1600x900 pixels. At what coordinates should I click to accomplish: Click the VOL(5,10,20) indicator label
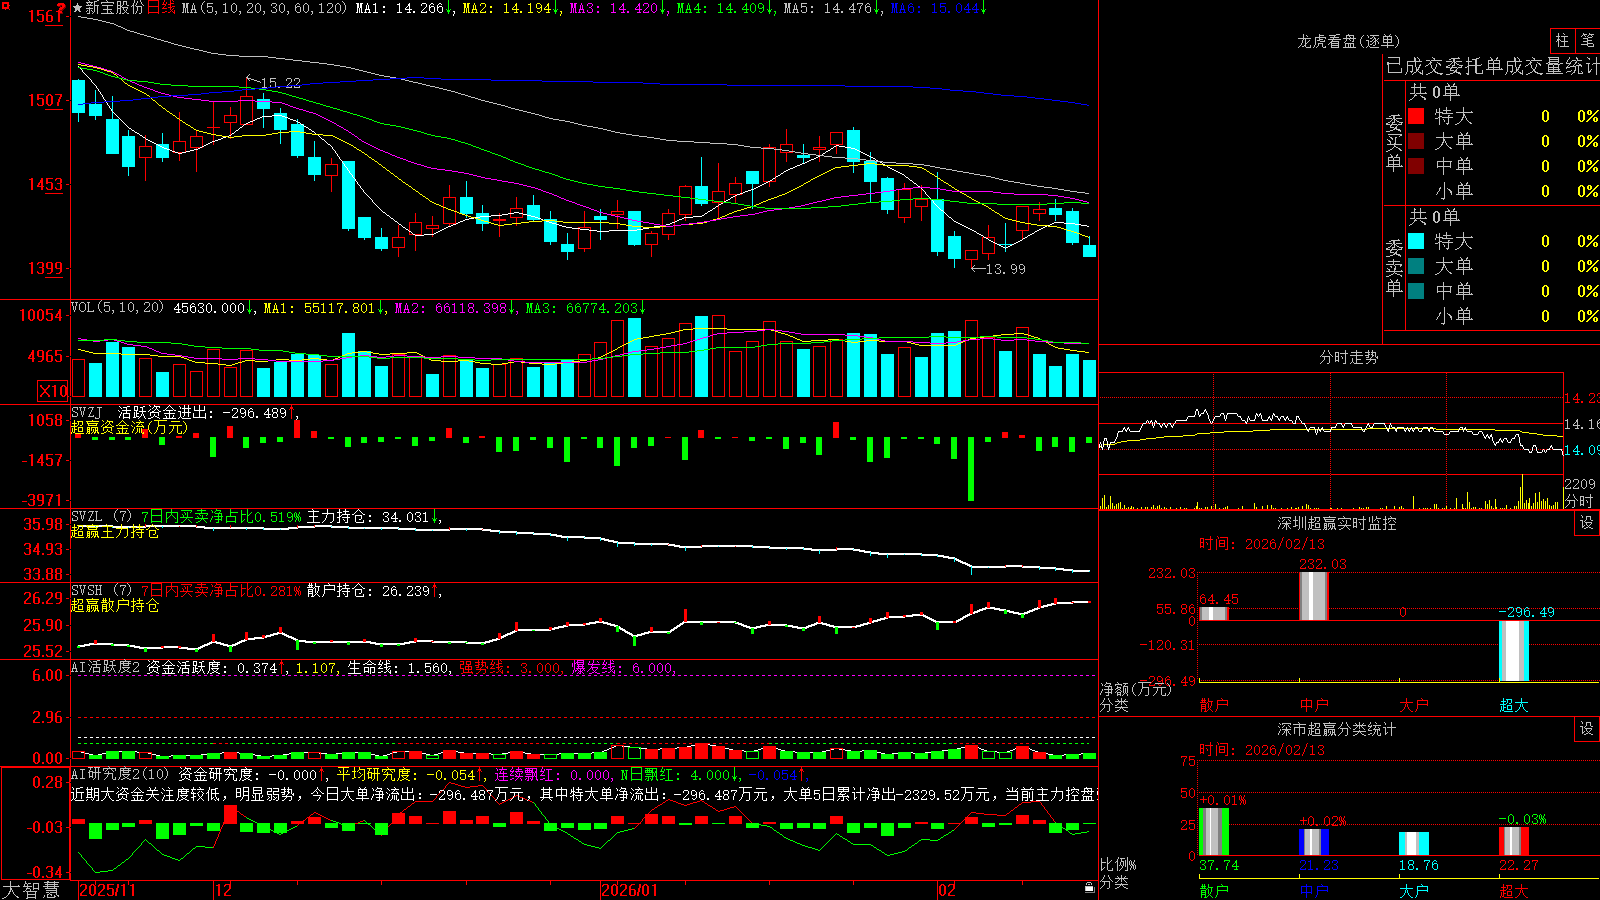(117, 308)
